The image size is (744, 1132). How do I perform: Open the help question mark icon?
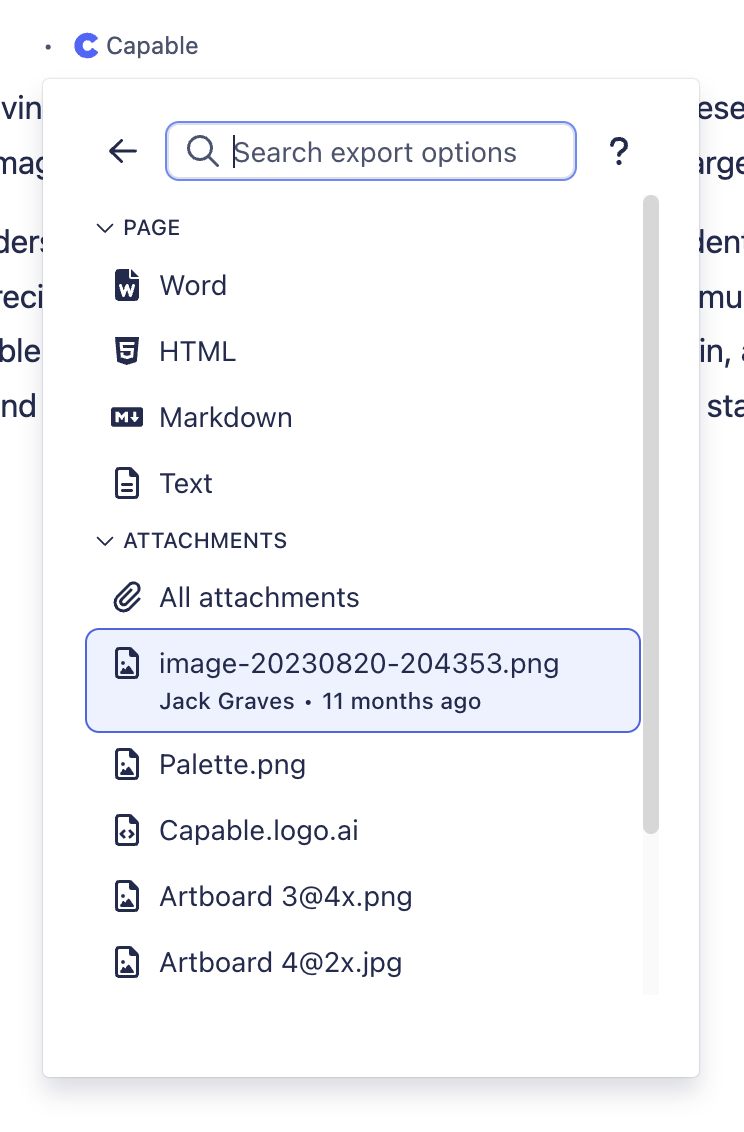619,152
